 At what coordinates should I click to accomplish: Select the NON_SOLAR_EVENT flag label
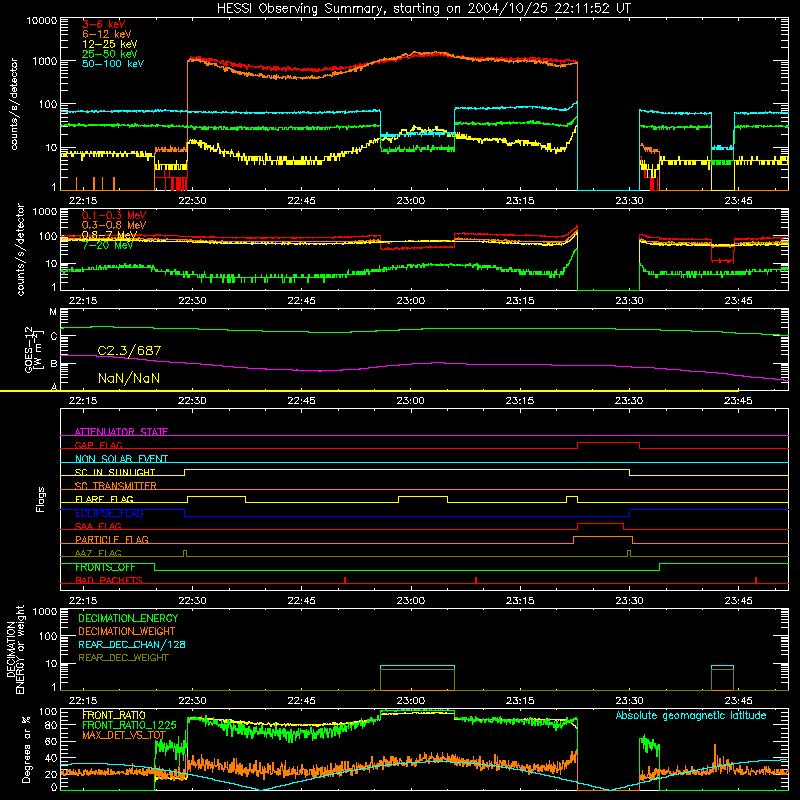click(121, 459)
